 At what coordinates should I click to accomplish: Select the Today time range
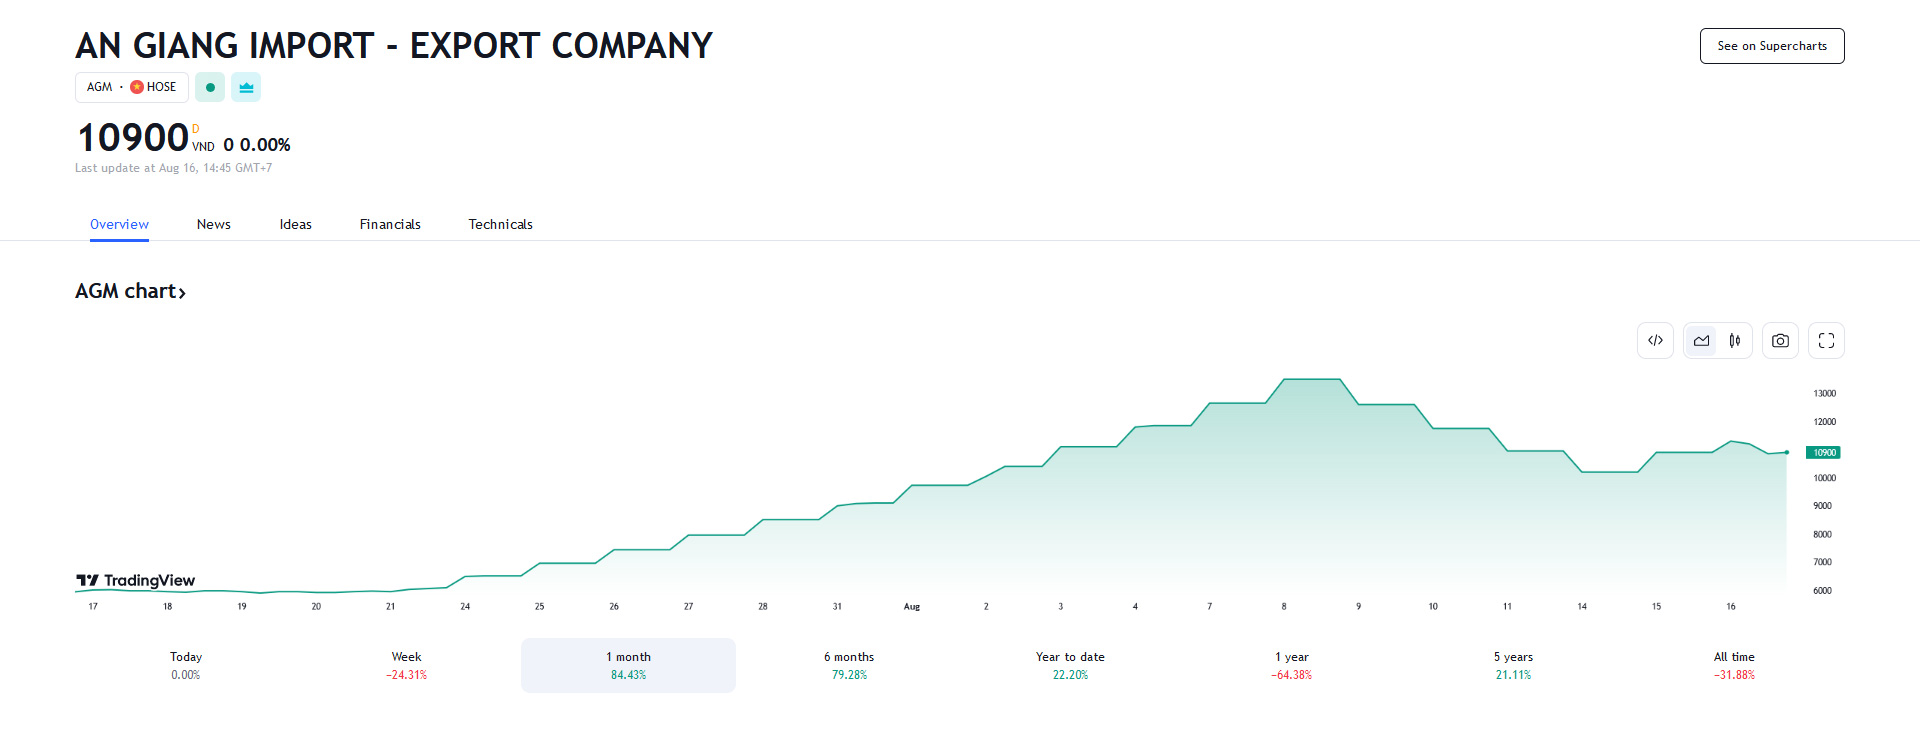pos(186,665)
